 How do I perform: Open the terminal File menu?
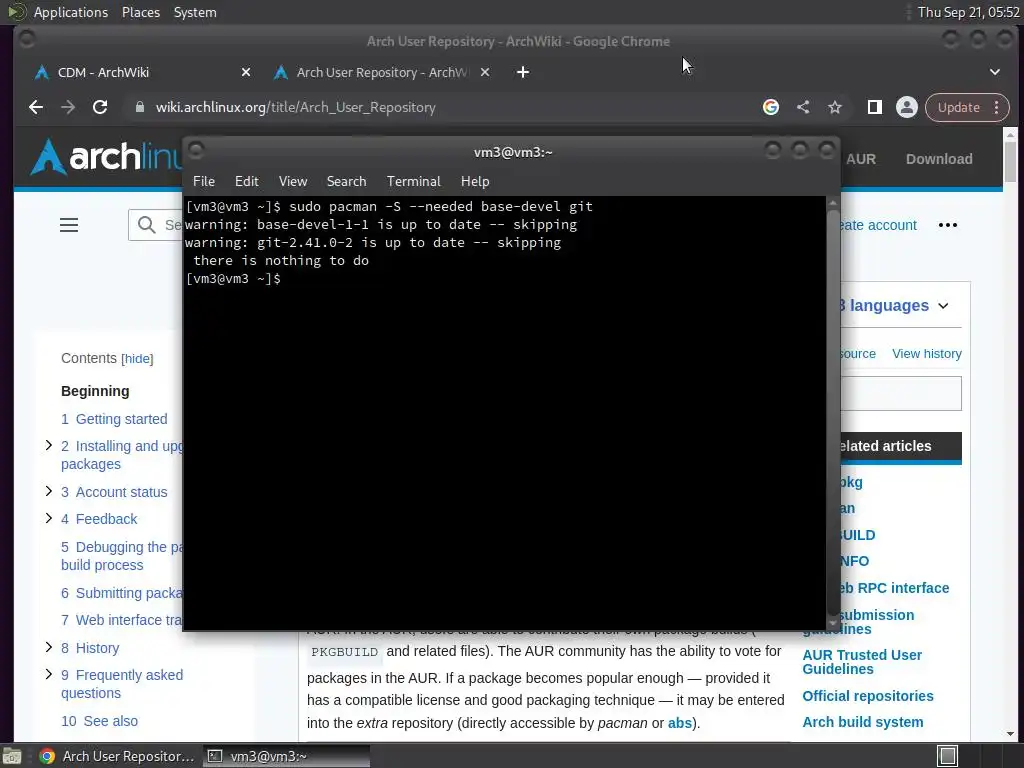tap(204, 181)
